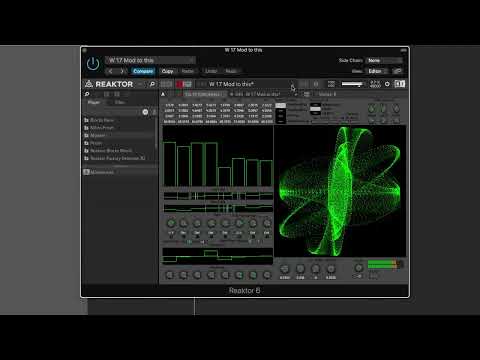
Task: Click the Undo button
Action: click(211, 71)
